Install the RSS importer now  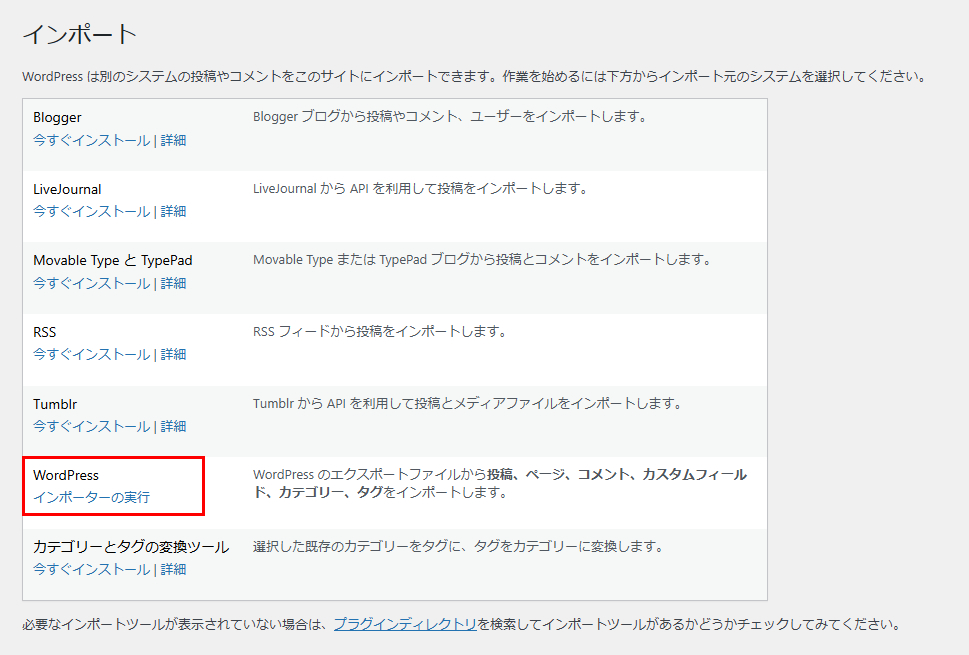pos(91,354)
